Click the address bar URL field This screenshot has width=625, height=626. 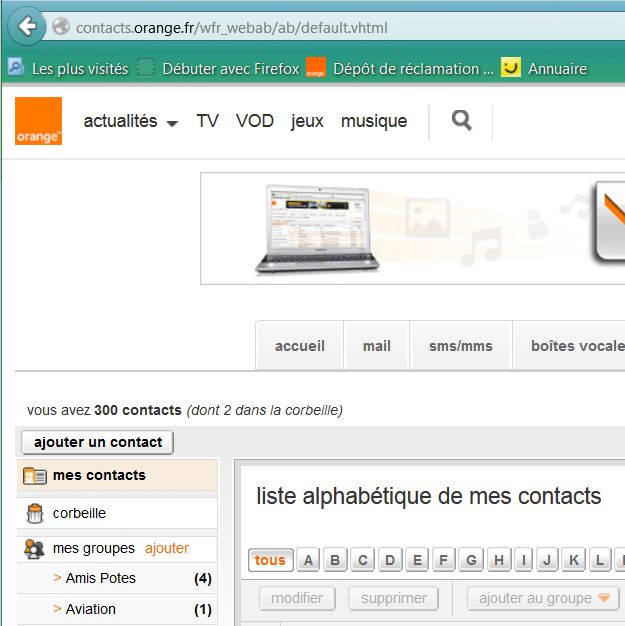[335, 28]
